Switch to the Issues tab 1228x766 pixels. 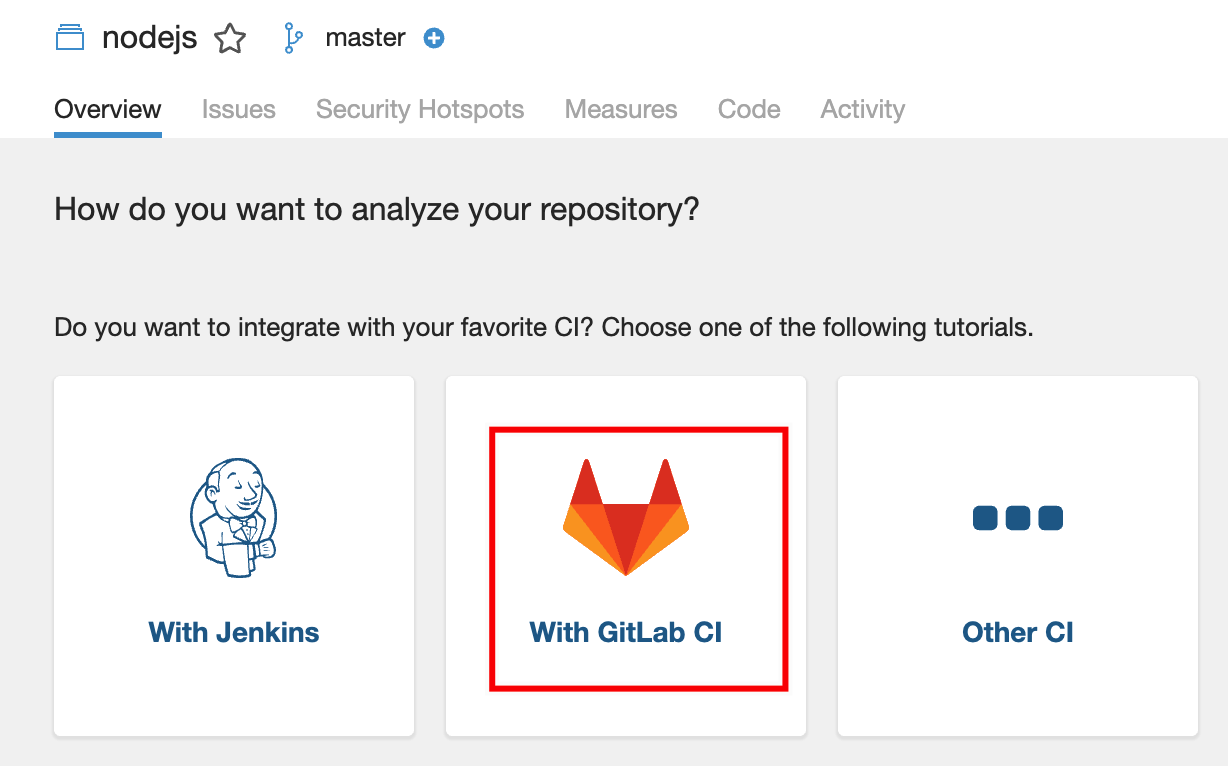click(238, 110)
